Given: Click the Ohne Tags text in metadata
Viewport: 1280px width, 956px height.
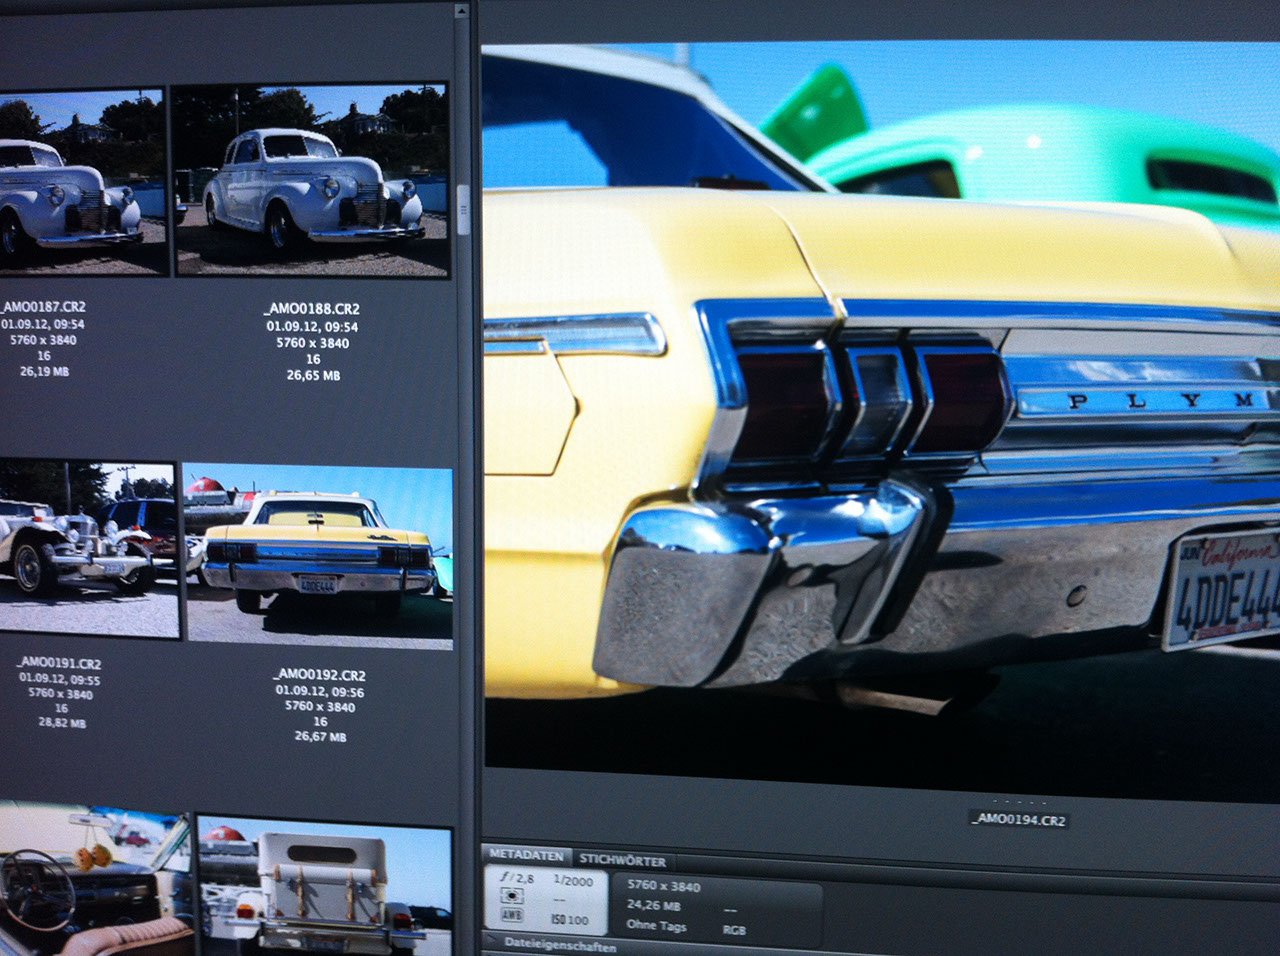Looking at the screenshot, I should pyautogui.click(x=657, y=925).
